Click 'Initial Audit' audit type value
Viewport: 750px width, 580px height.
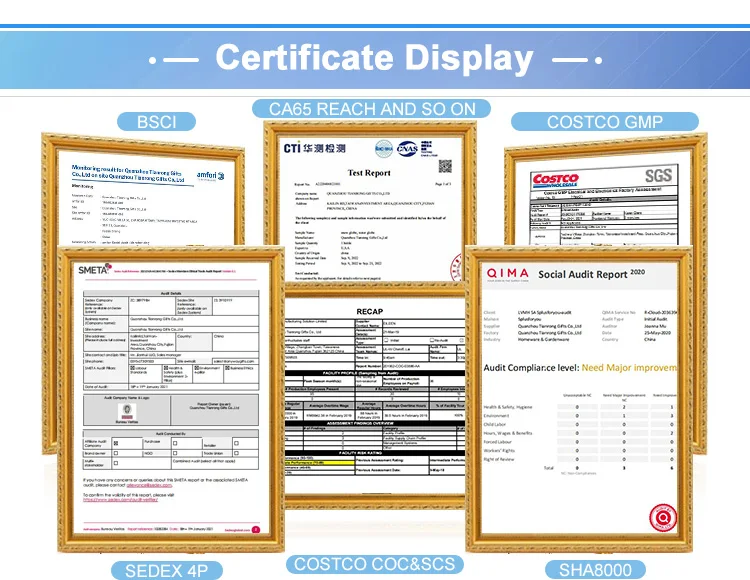[x=655, y=319]
